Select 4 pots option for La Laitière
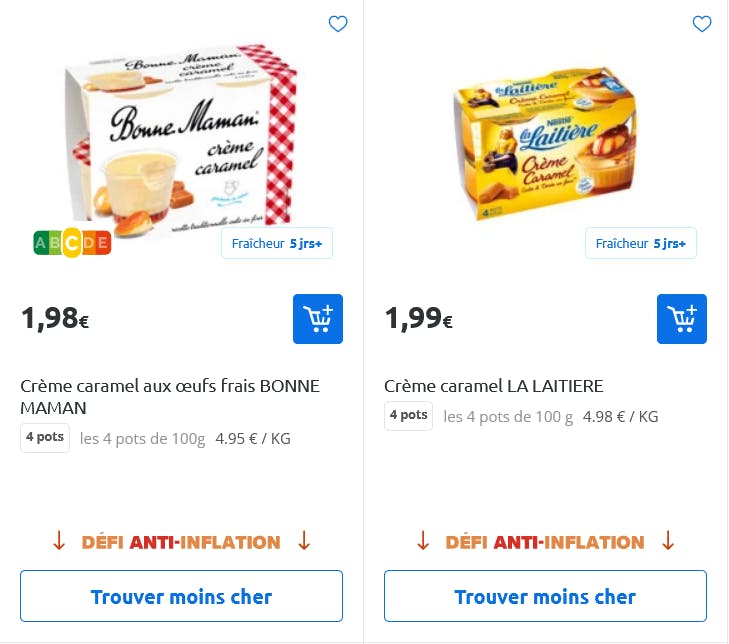Viewport: 729px width, 644px height. [409, 416]
